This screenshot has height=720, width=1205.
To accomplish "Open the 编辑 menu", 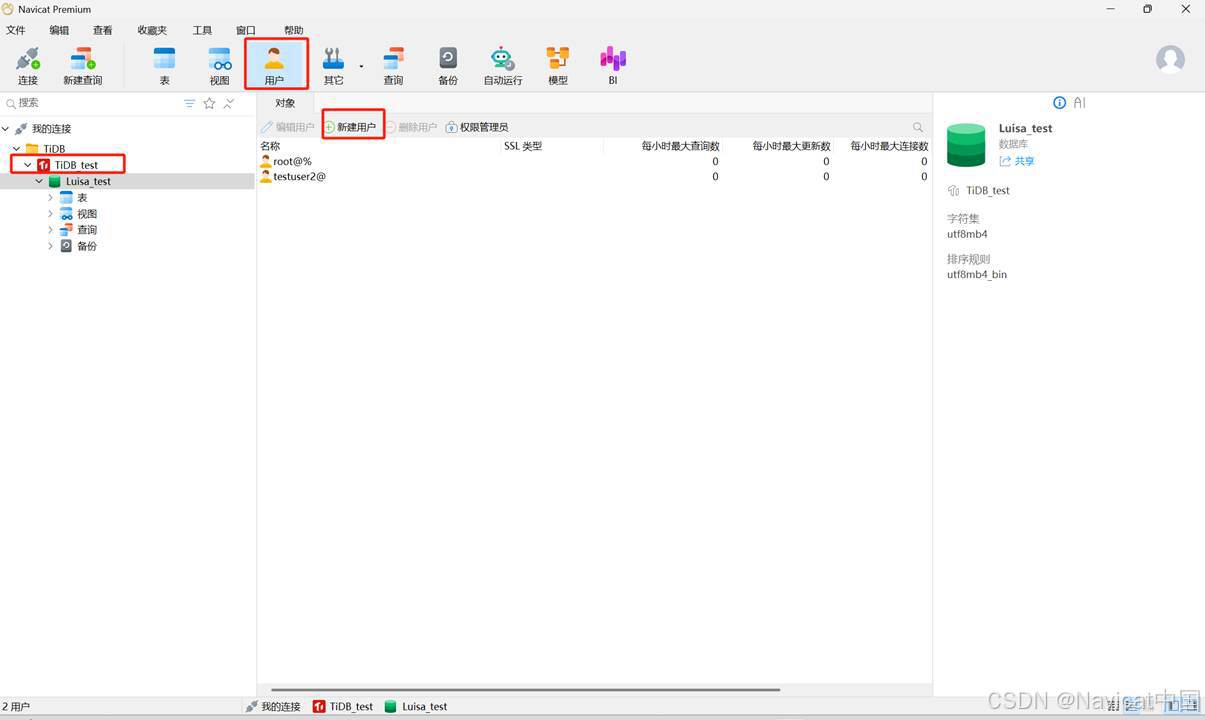I will click(x=59, y=30).
